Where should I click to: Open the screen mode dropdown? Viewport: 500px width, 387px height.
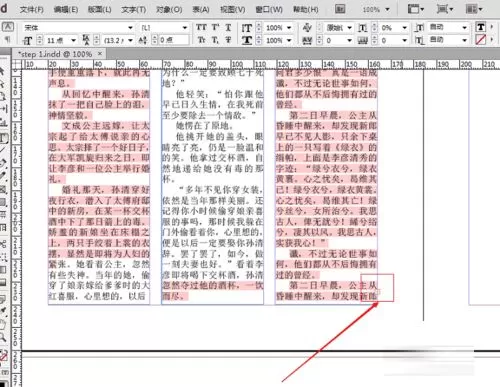click(445, 9)
